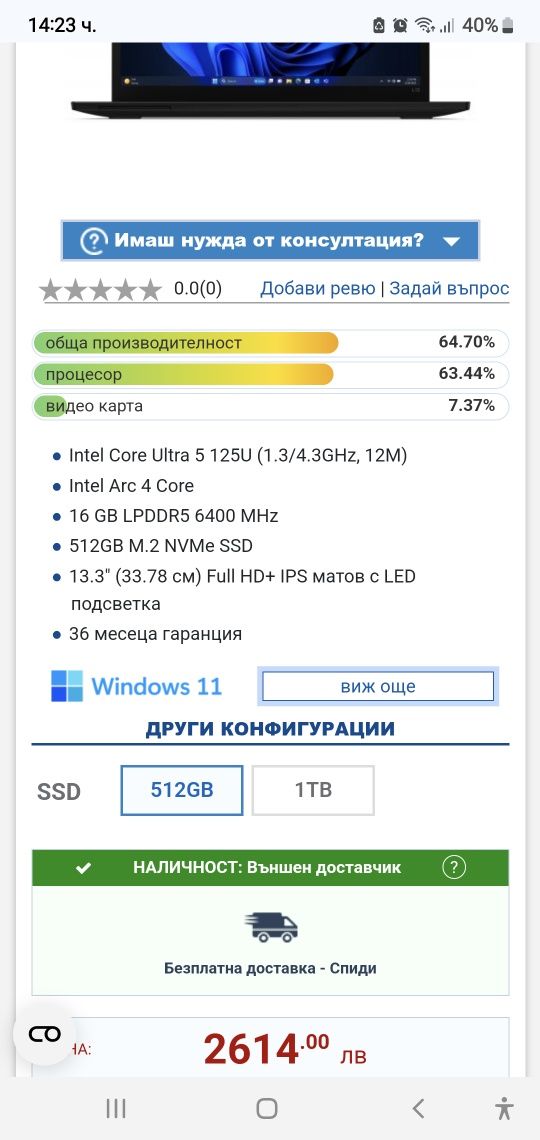Tap the five-star rating row
This screenshot has width=540, height=1140.
100,289
